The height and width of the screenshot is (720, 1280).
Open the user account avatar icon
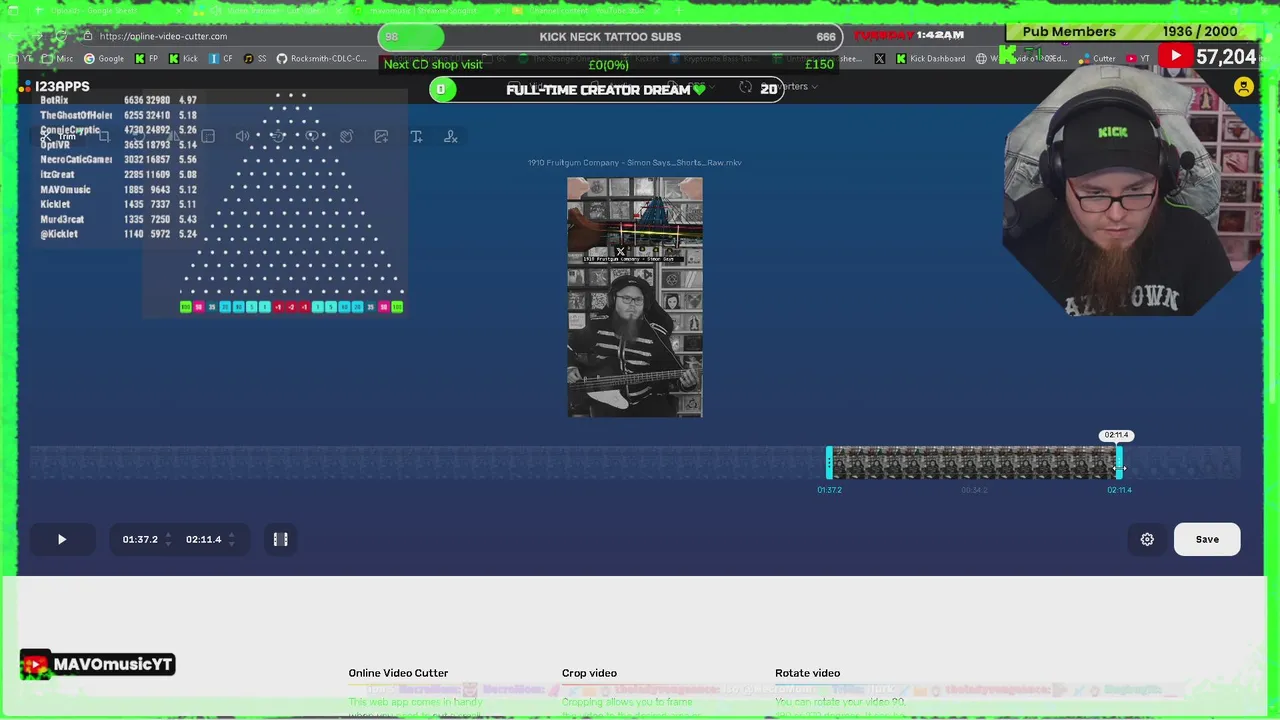click(x=1243, y=87)
